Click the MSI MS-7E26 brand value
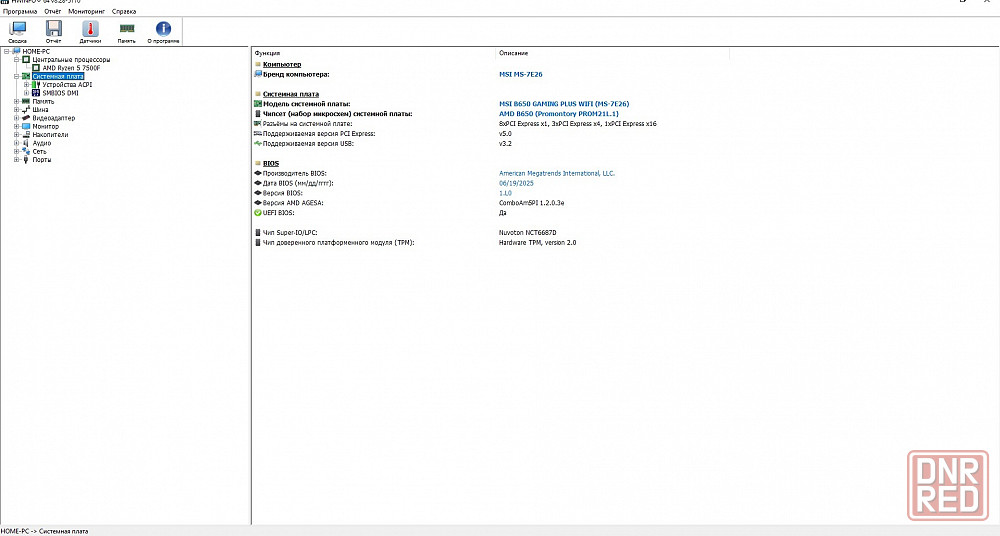Image resolution: width=1000 pixels, height=536 pixels. (x=520, y=74)
